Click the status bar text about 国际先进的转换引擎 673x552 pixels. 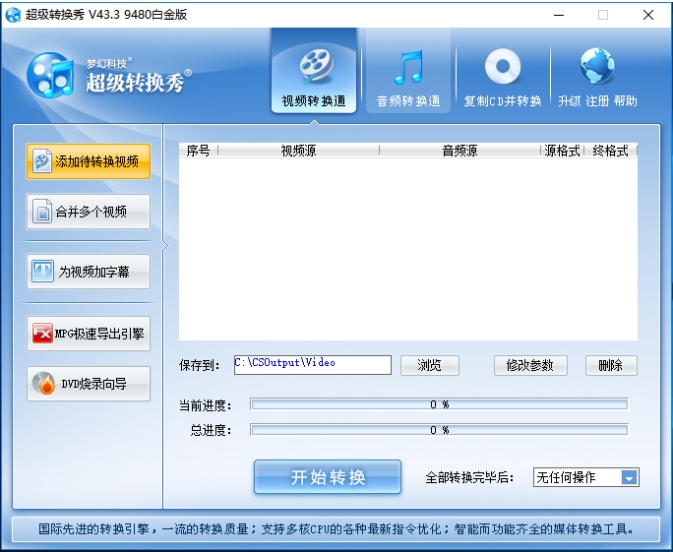coord(336,529)
